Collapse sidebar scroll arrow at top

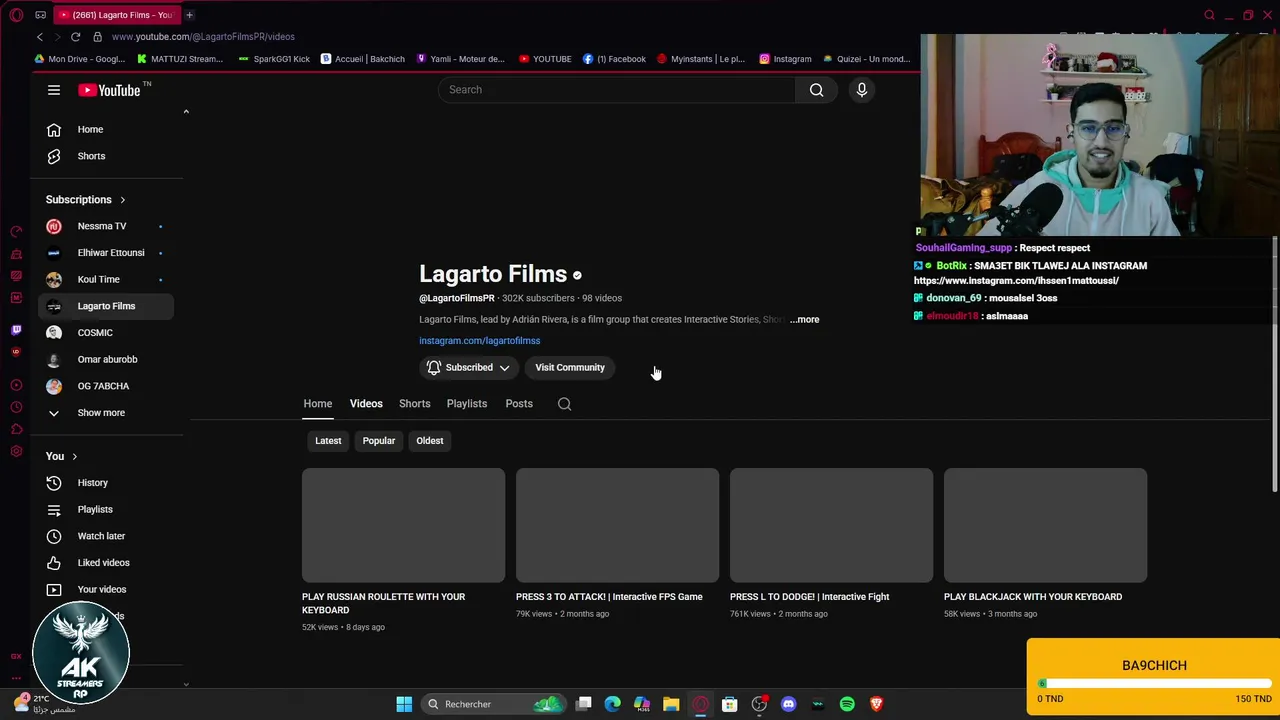186,111
